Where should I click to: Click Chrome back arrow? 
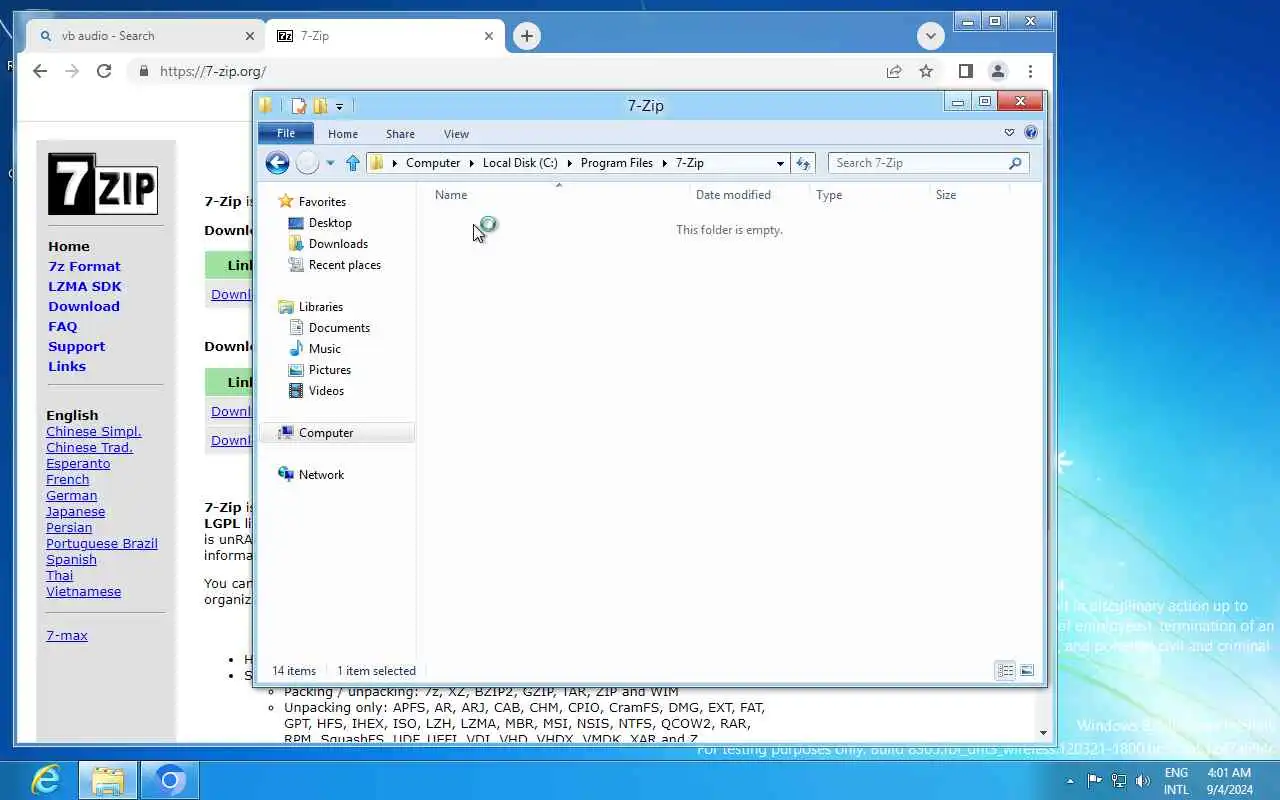click(x=40, y=71)
